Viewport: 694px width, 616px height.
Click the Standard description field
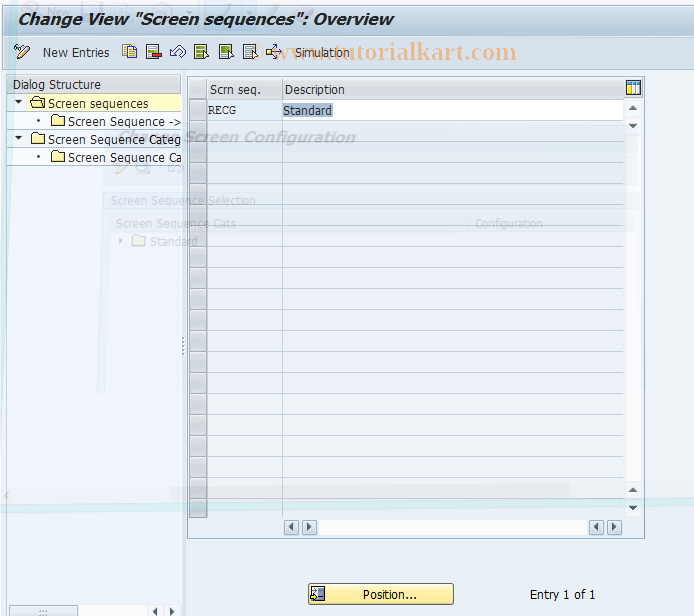[453, 110]
